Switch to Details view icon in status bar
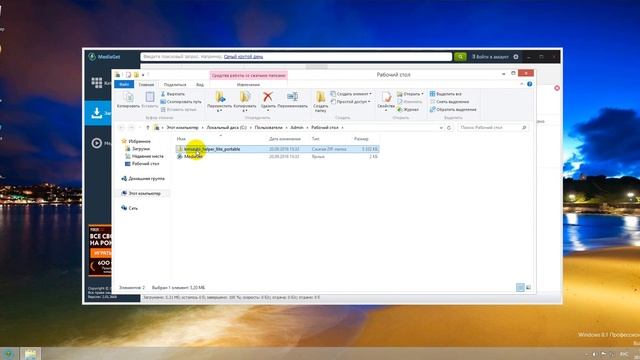 [520, 288]
